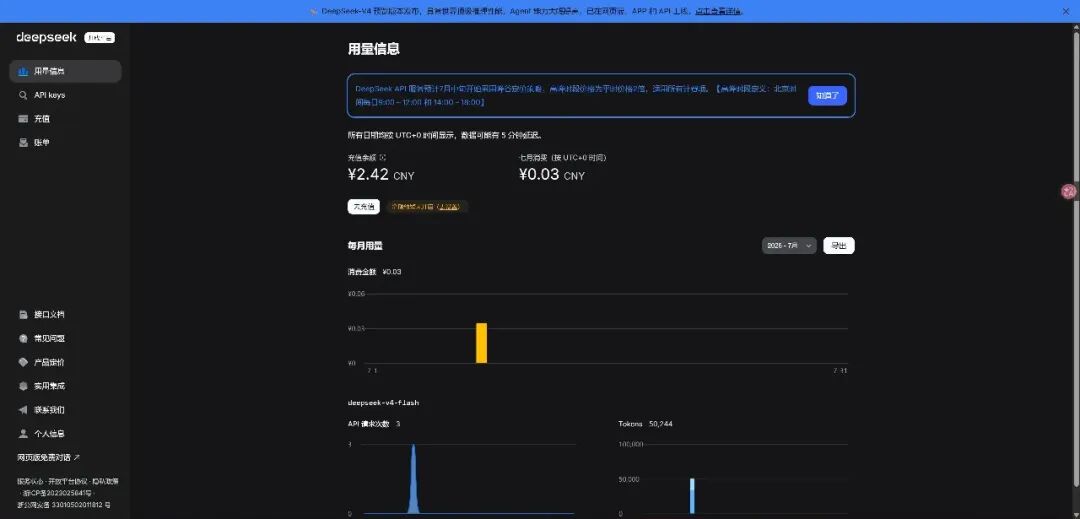Click the deepseek logo in sidebar
1080x519 pixels.
pos(46,37)
